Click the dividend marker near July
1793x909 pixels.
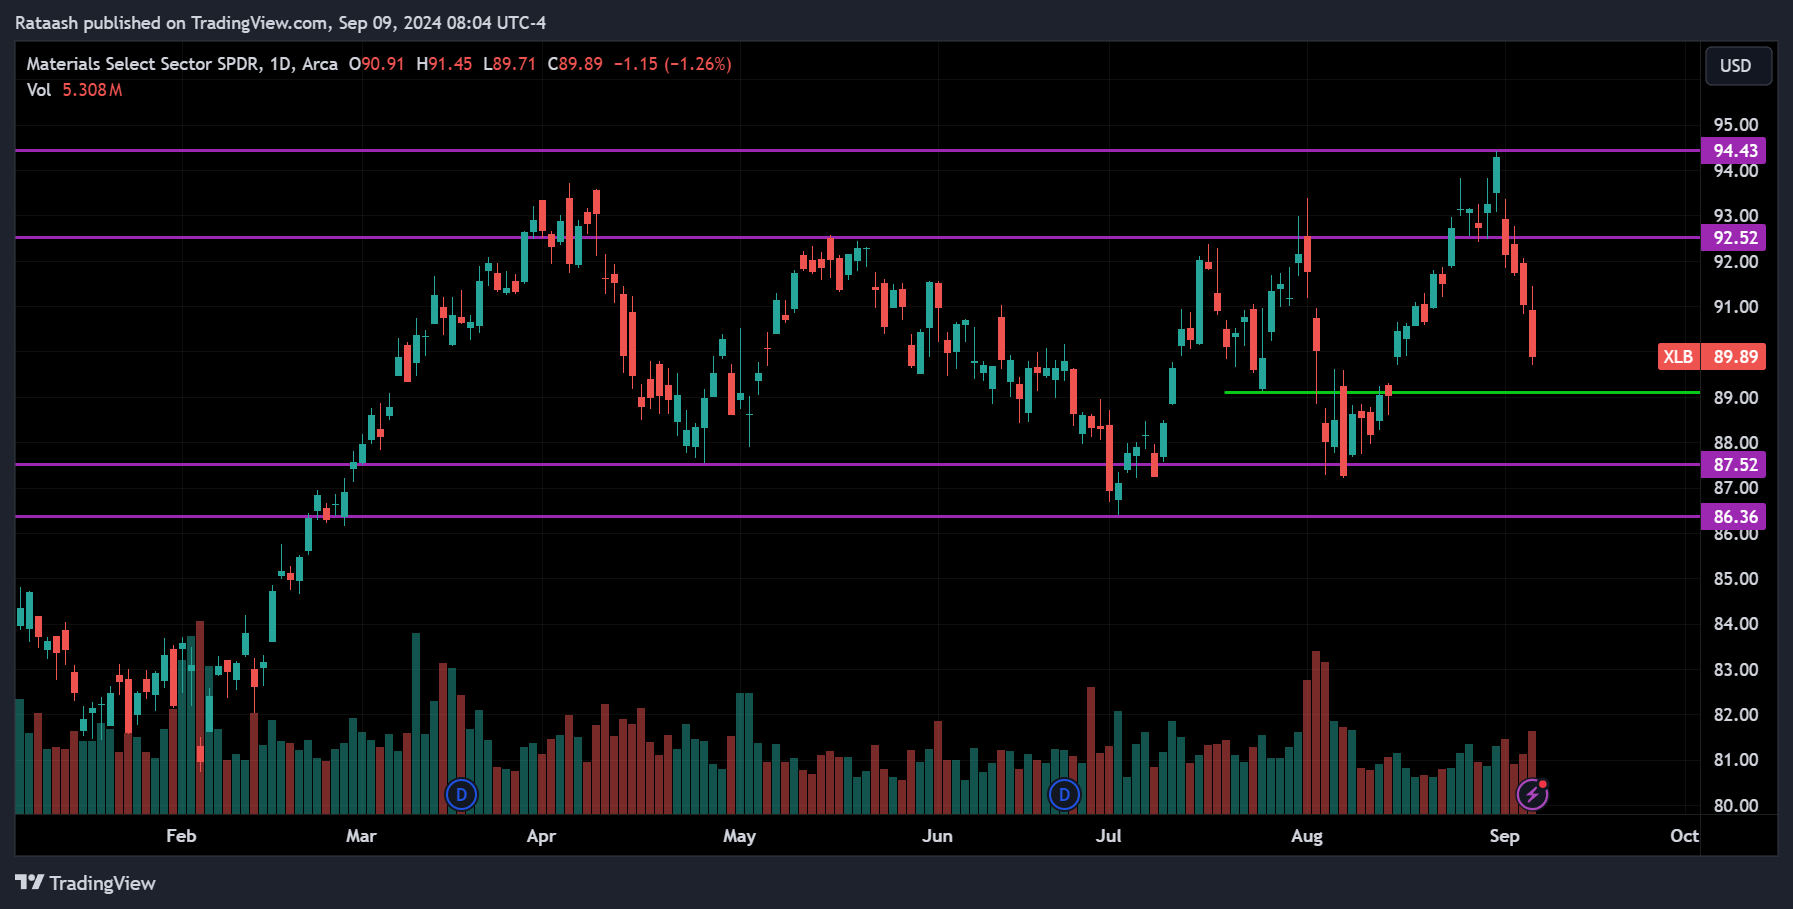[x=1064, y=795]
